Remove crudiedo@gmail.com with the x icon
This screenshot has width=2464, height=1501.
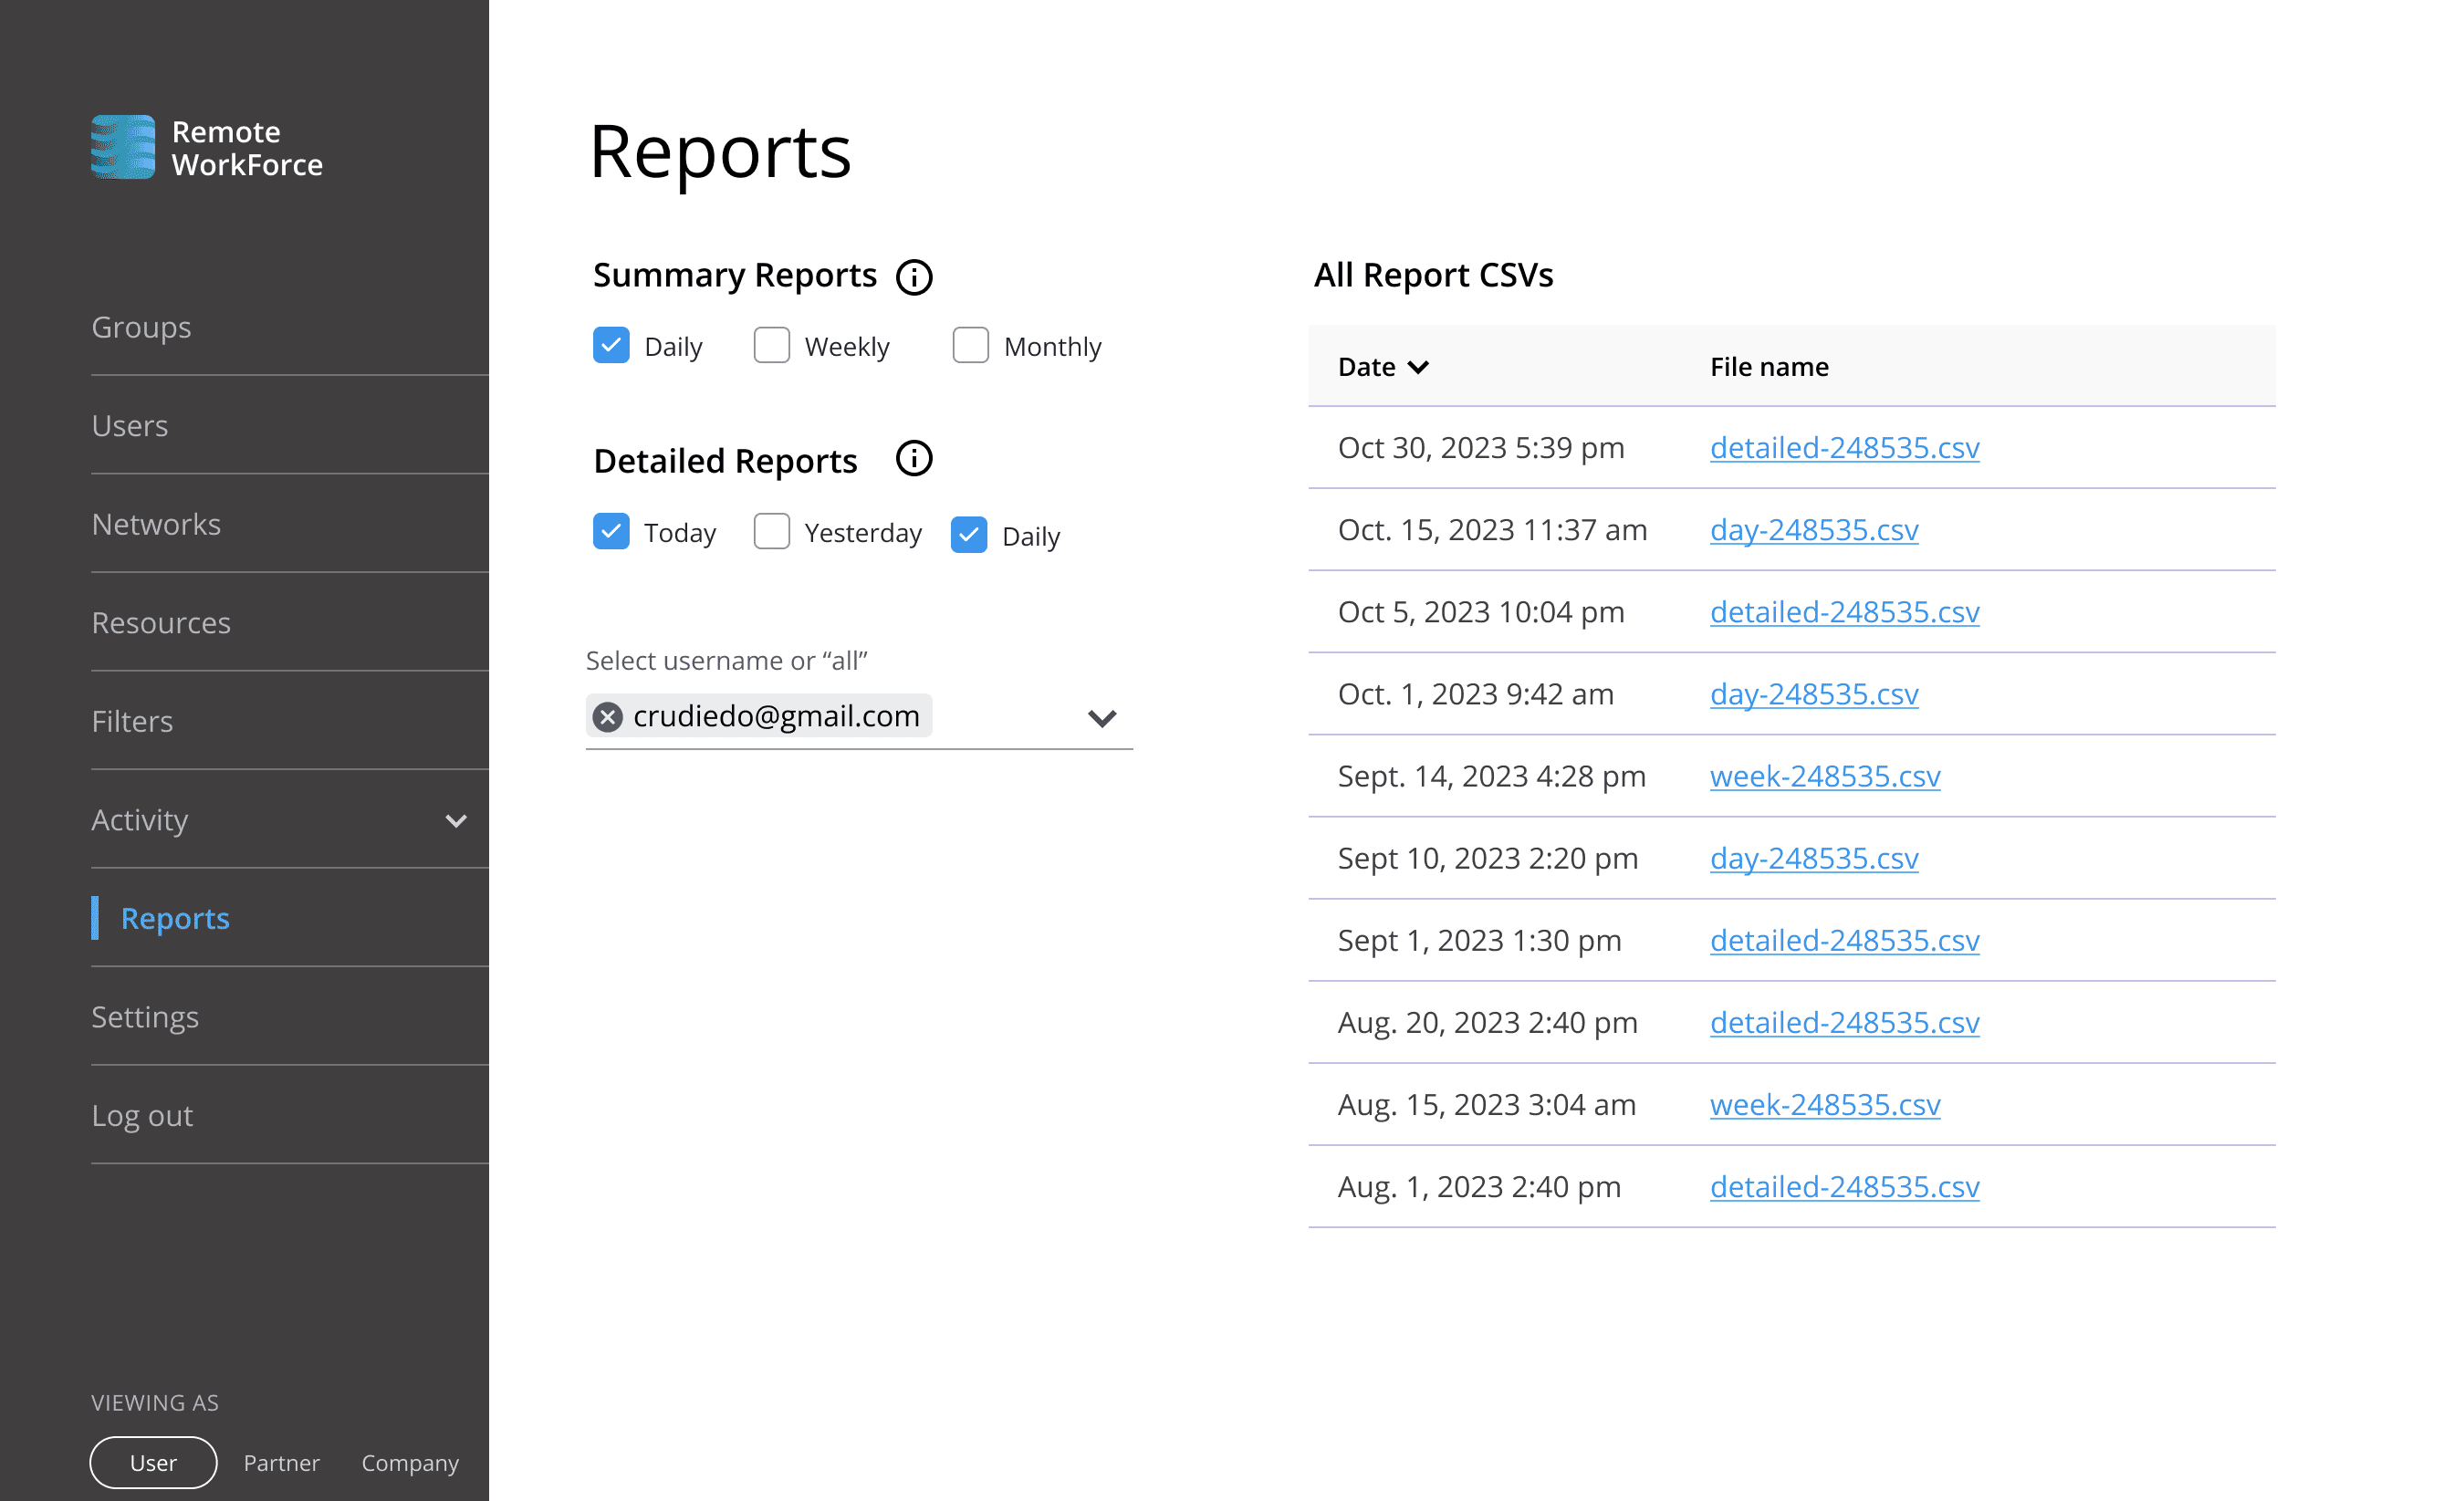(608, 716)
